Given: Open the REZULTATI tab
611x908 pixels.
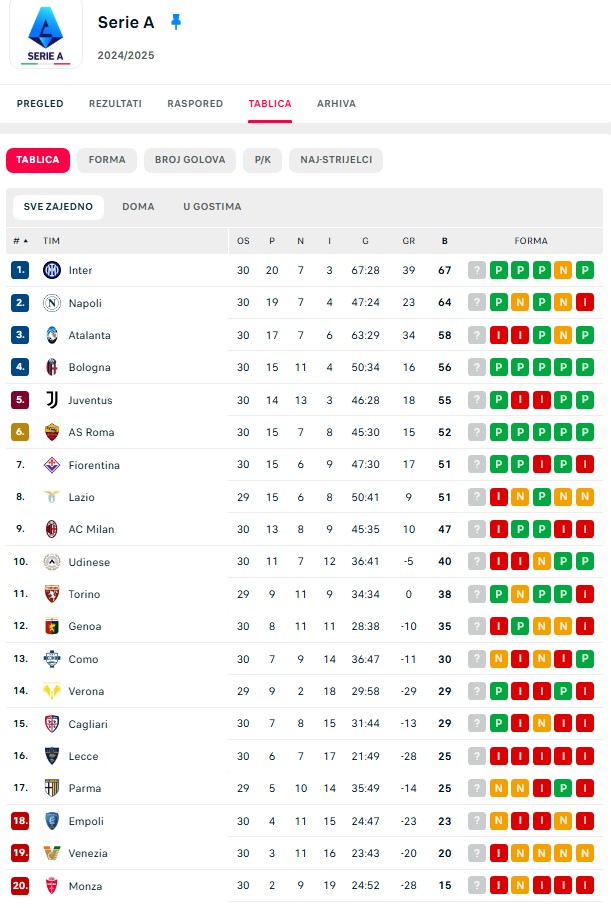Looking at the screenshot, I should tap(115, 104).
